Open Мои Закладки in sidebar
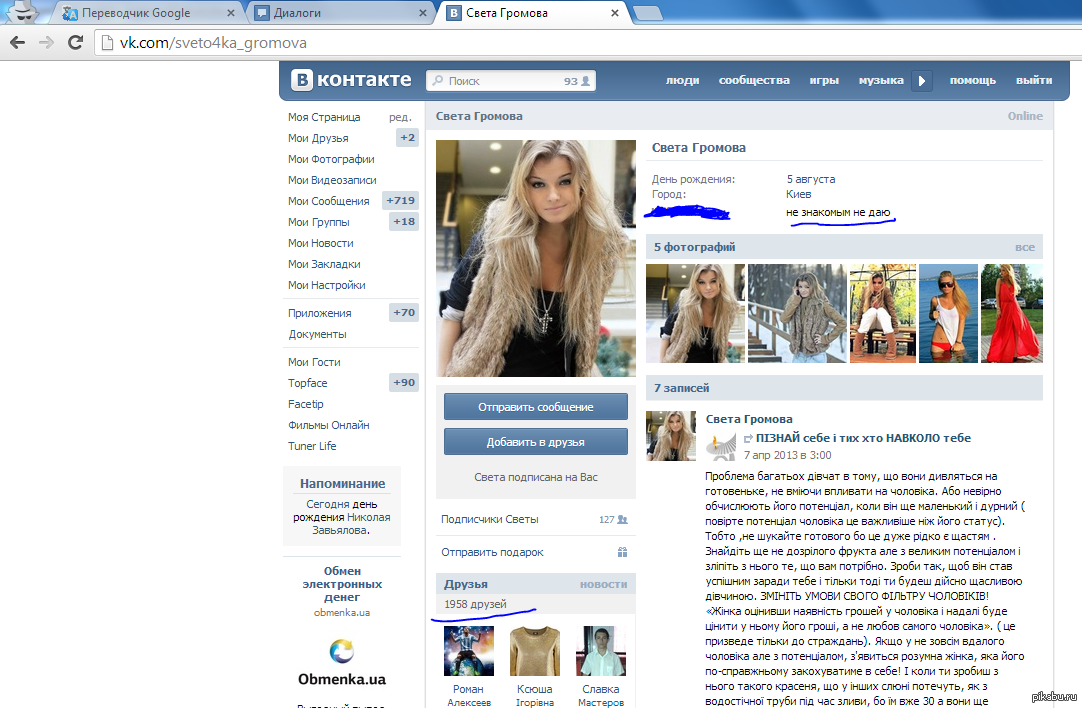1082x708 pixels. point(324,264)
